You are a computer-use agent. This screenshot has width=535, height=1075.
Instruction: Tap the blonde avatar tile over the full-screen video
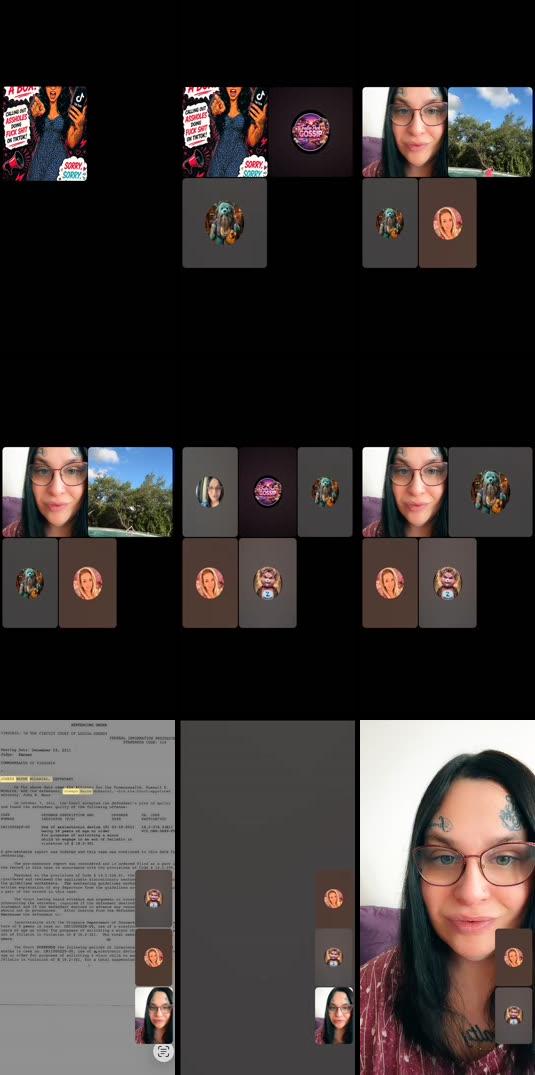coord(514,957)
